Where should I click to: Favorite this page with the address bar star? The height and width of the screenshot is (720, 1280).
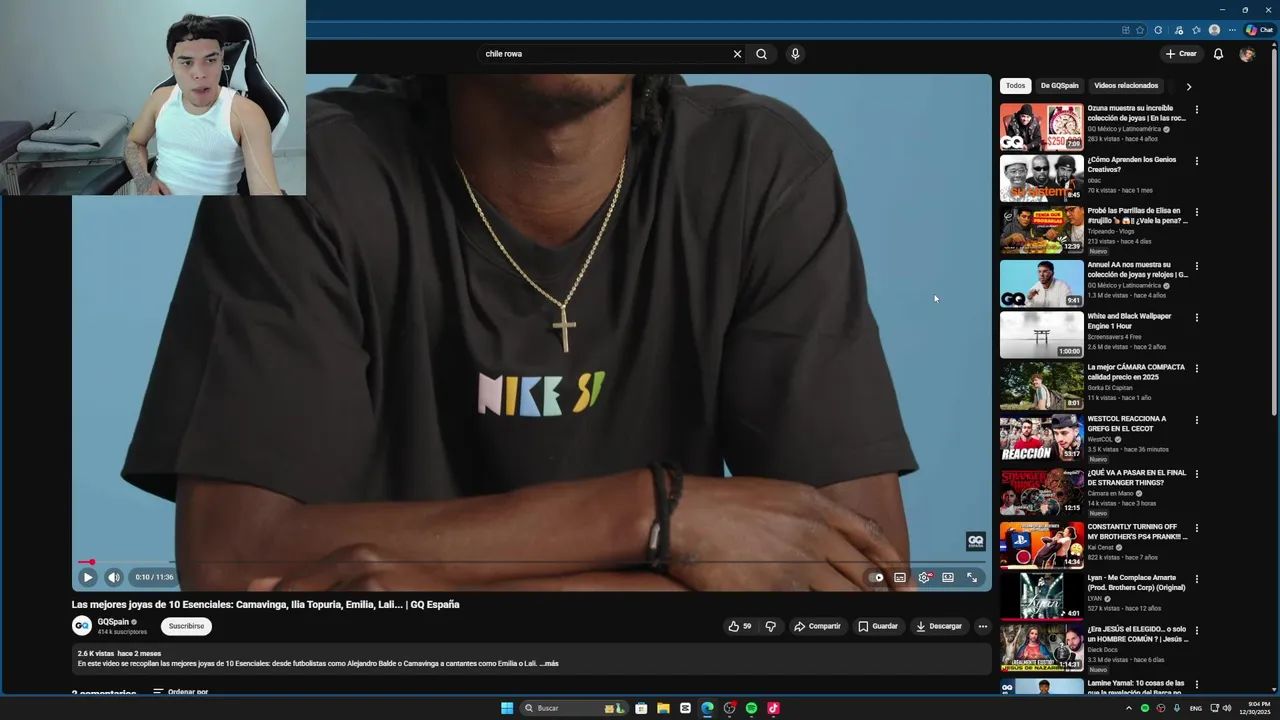1140,30
